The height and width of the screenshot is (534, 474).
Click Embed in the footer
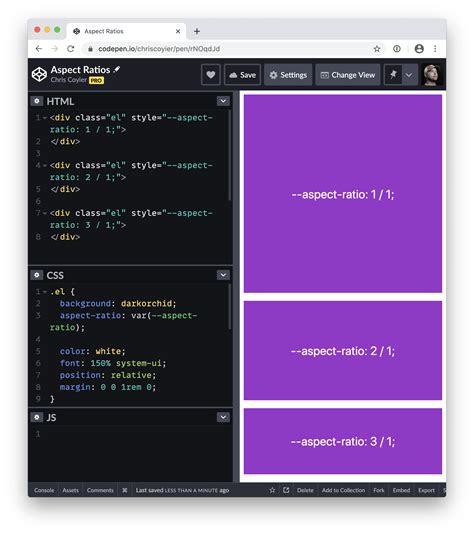[401, 490]
